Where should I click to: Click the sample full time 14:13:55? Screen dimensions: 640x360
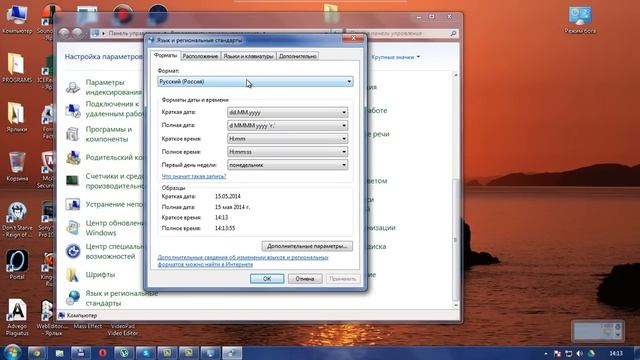pyautogui.click(x=225, y=228)
